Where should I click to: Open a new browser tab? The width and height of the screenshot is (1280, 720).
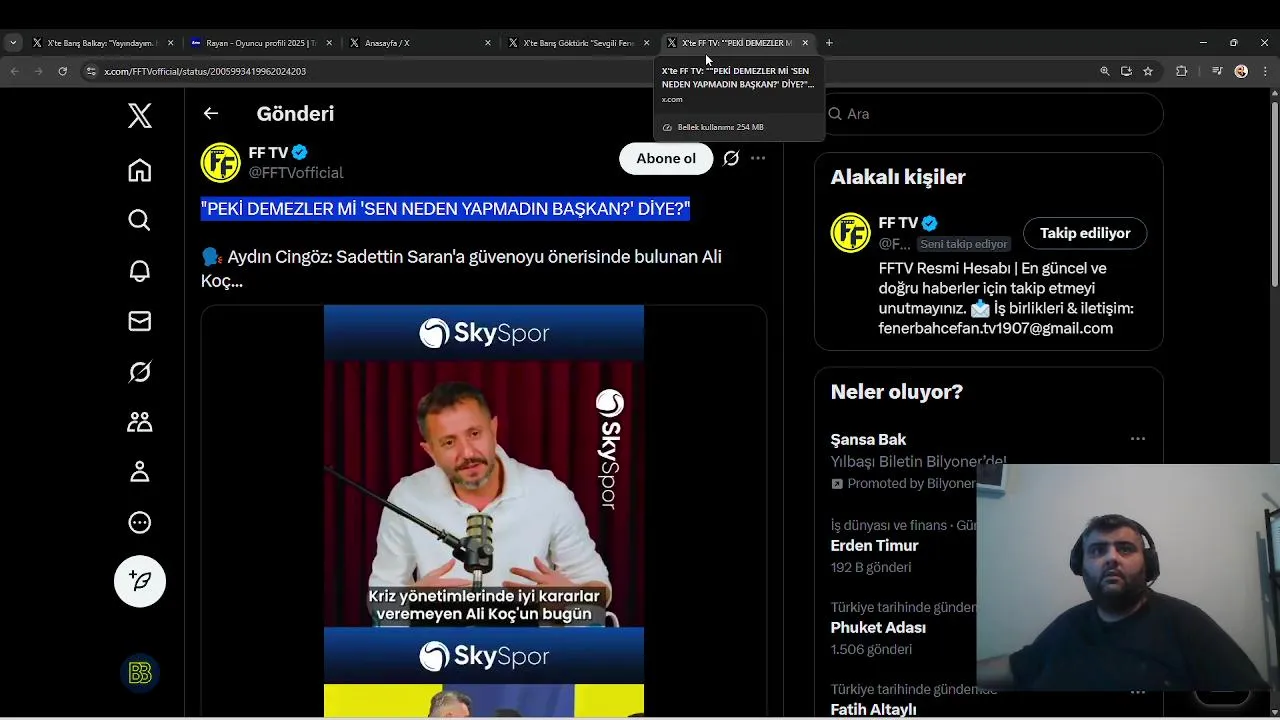(x=829, y=43)
